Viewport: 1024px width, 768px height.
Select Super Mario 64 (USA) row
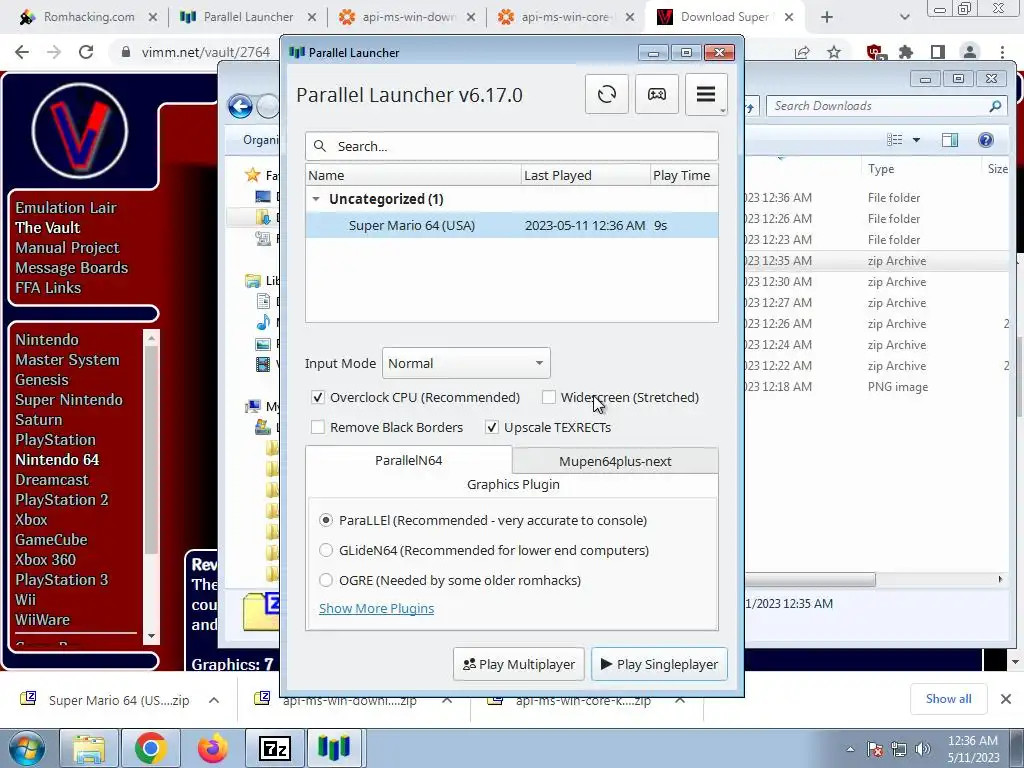512,225
